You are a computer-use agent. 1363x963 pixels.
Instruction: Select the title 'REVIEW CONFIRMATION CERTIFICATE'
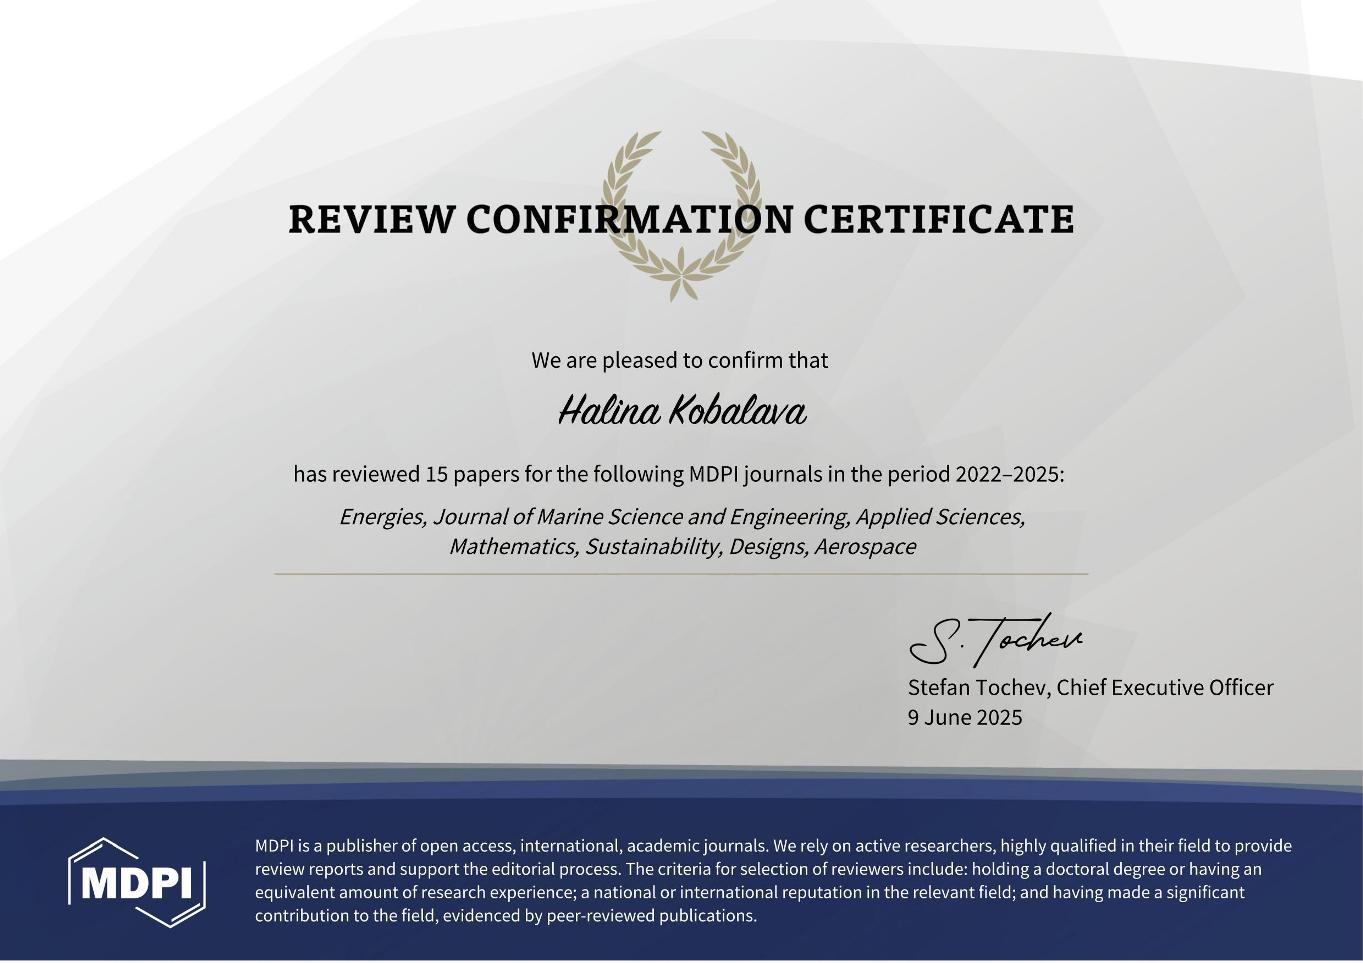point(681,219)
